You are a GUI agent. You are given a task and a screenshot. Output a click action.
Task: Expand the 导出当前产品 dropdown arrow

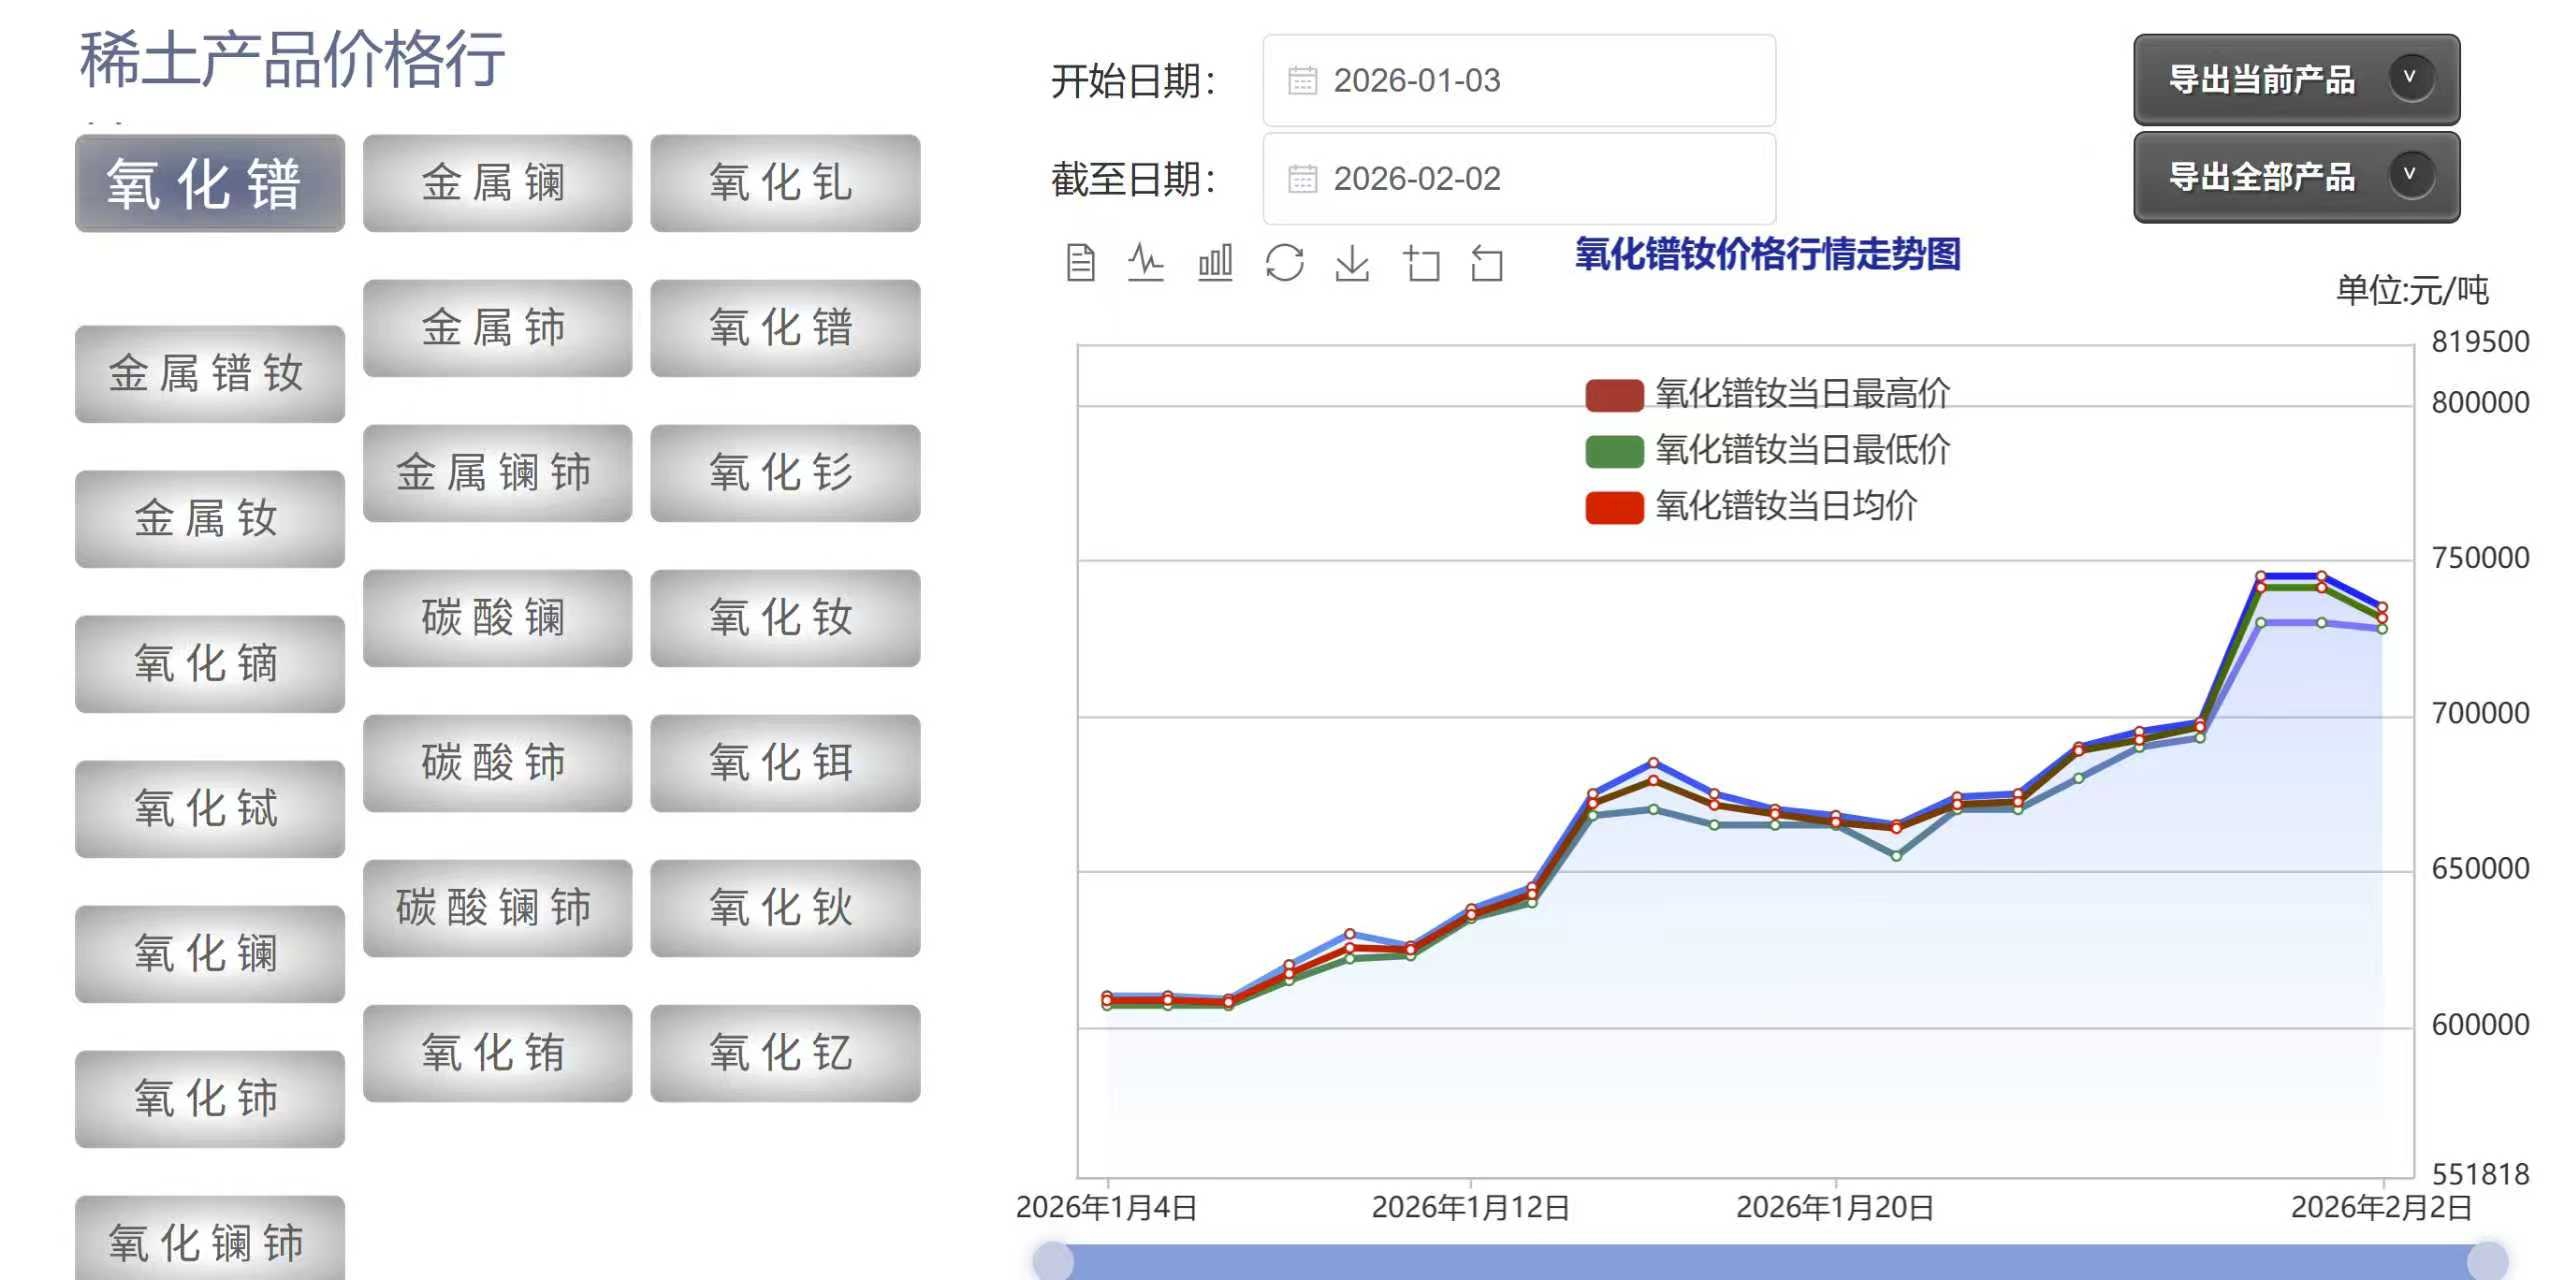(2410, 77)
